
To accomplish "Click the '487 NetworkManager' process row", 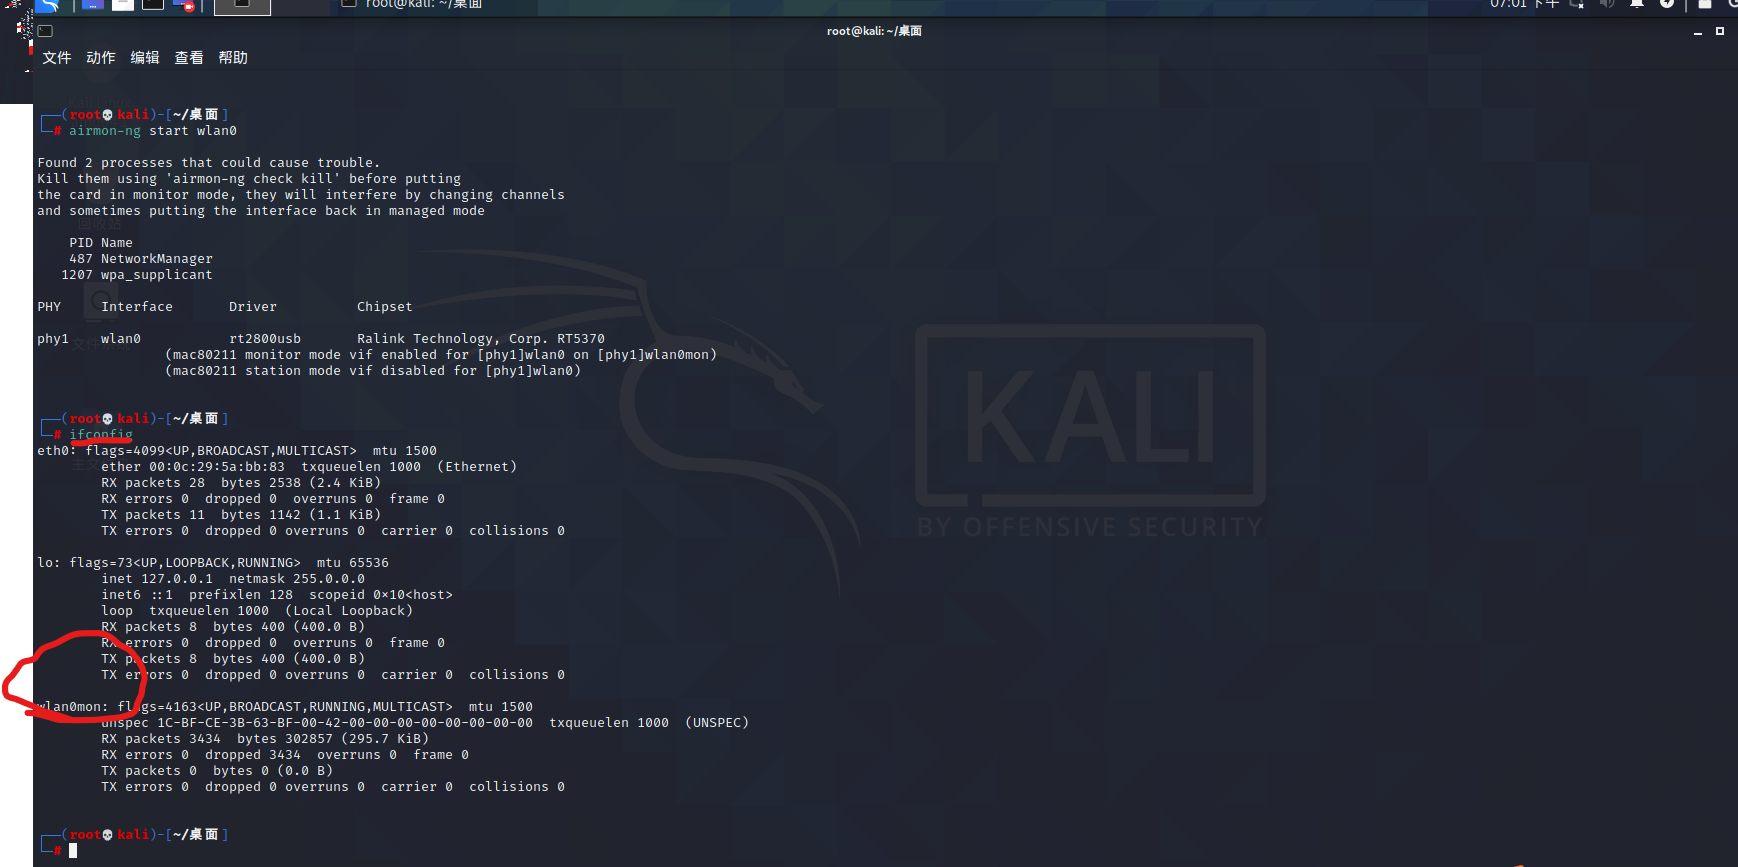I will pyautogui.click(x=141, y=259).
